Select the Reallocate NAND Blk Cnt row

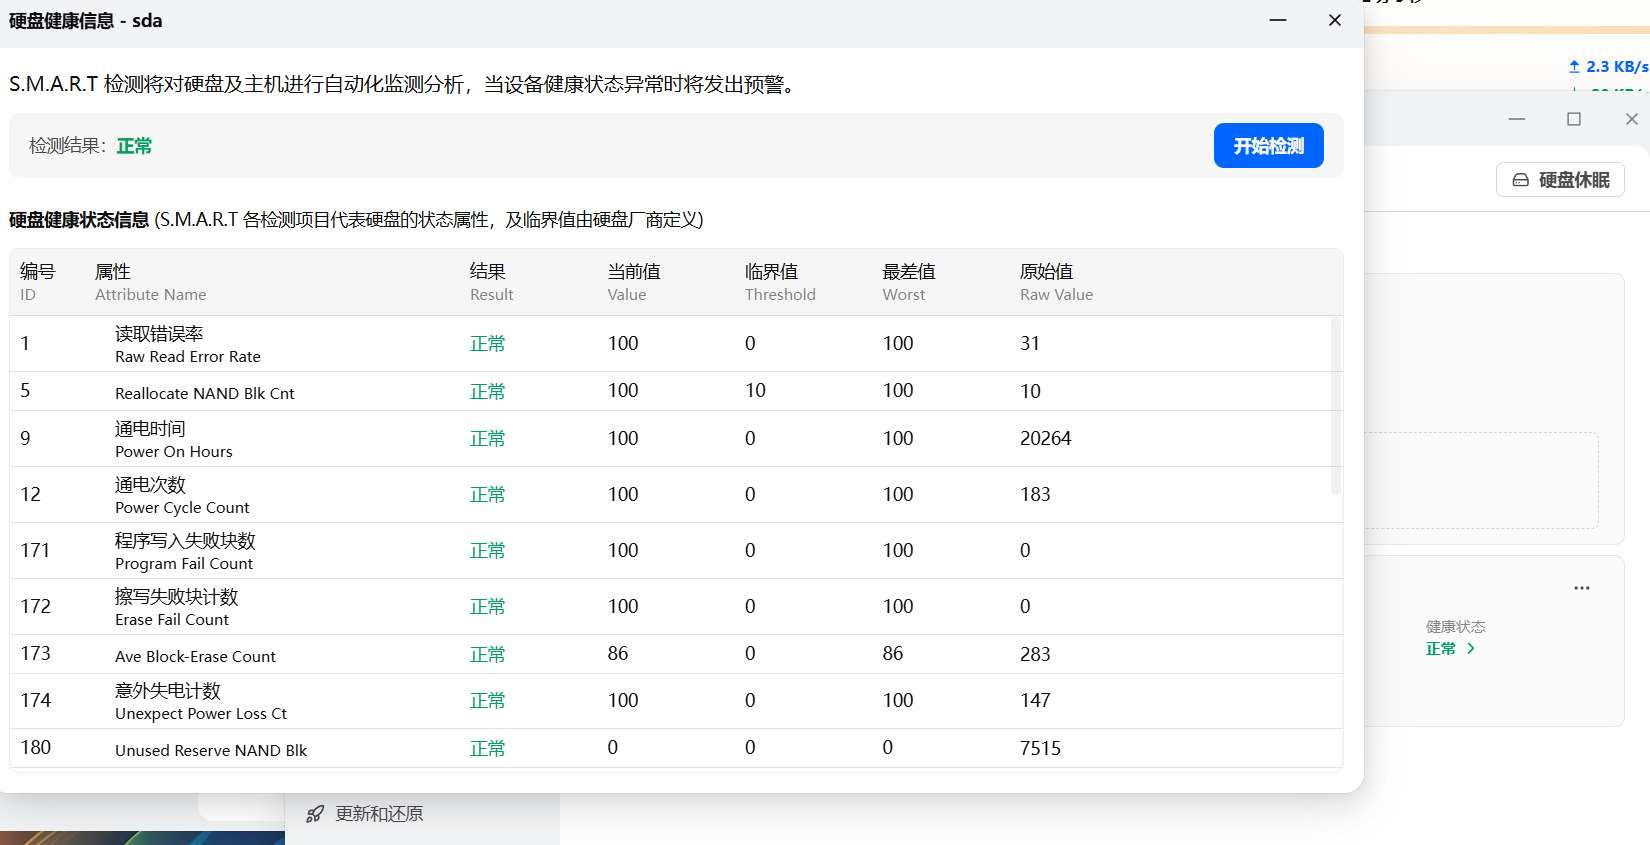point(676,391)
